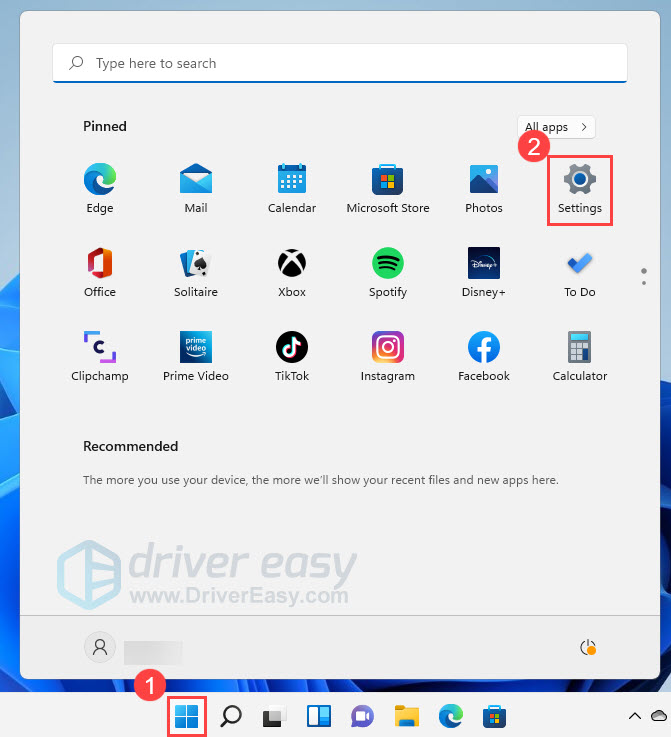Open Clipchamp video editor

(x=100, y=356)
